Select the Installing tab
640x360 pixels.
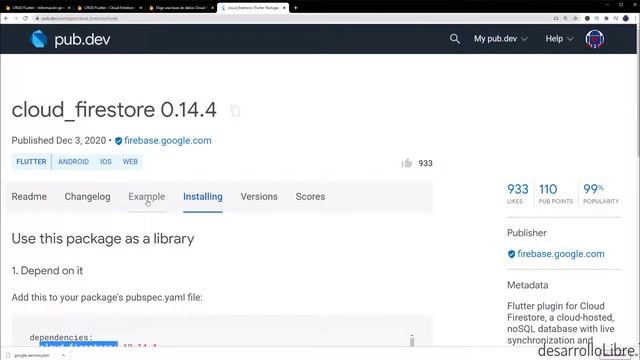click(203, 197)
